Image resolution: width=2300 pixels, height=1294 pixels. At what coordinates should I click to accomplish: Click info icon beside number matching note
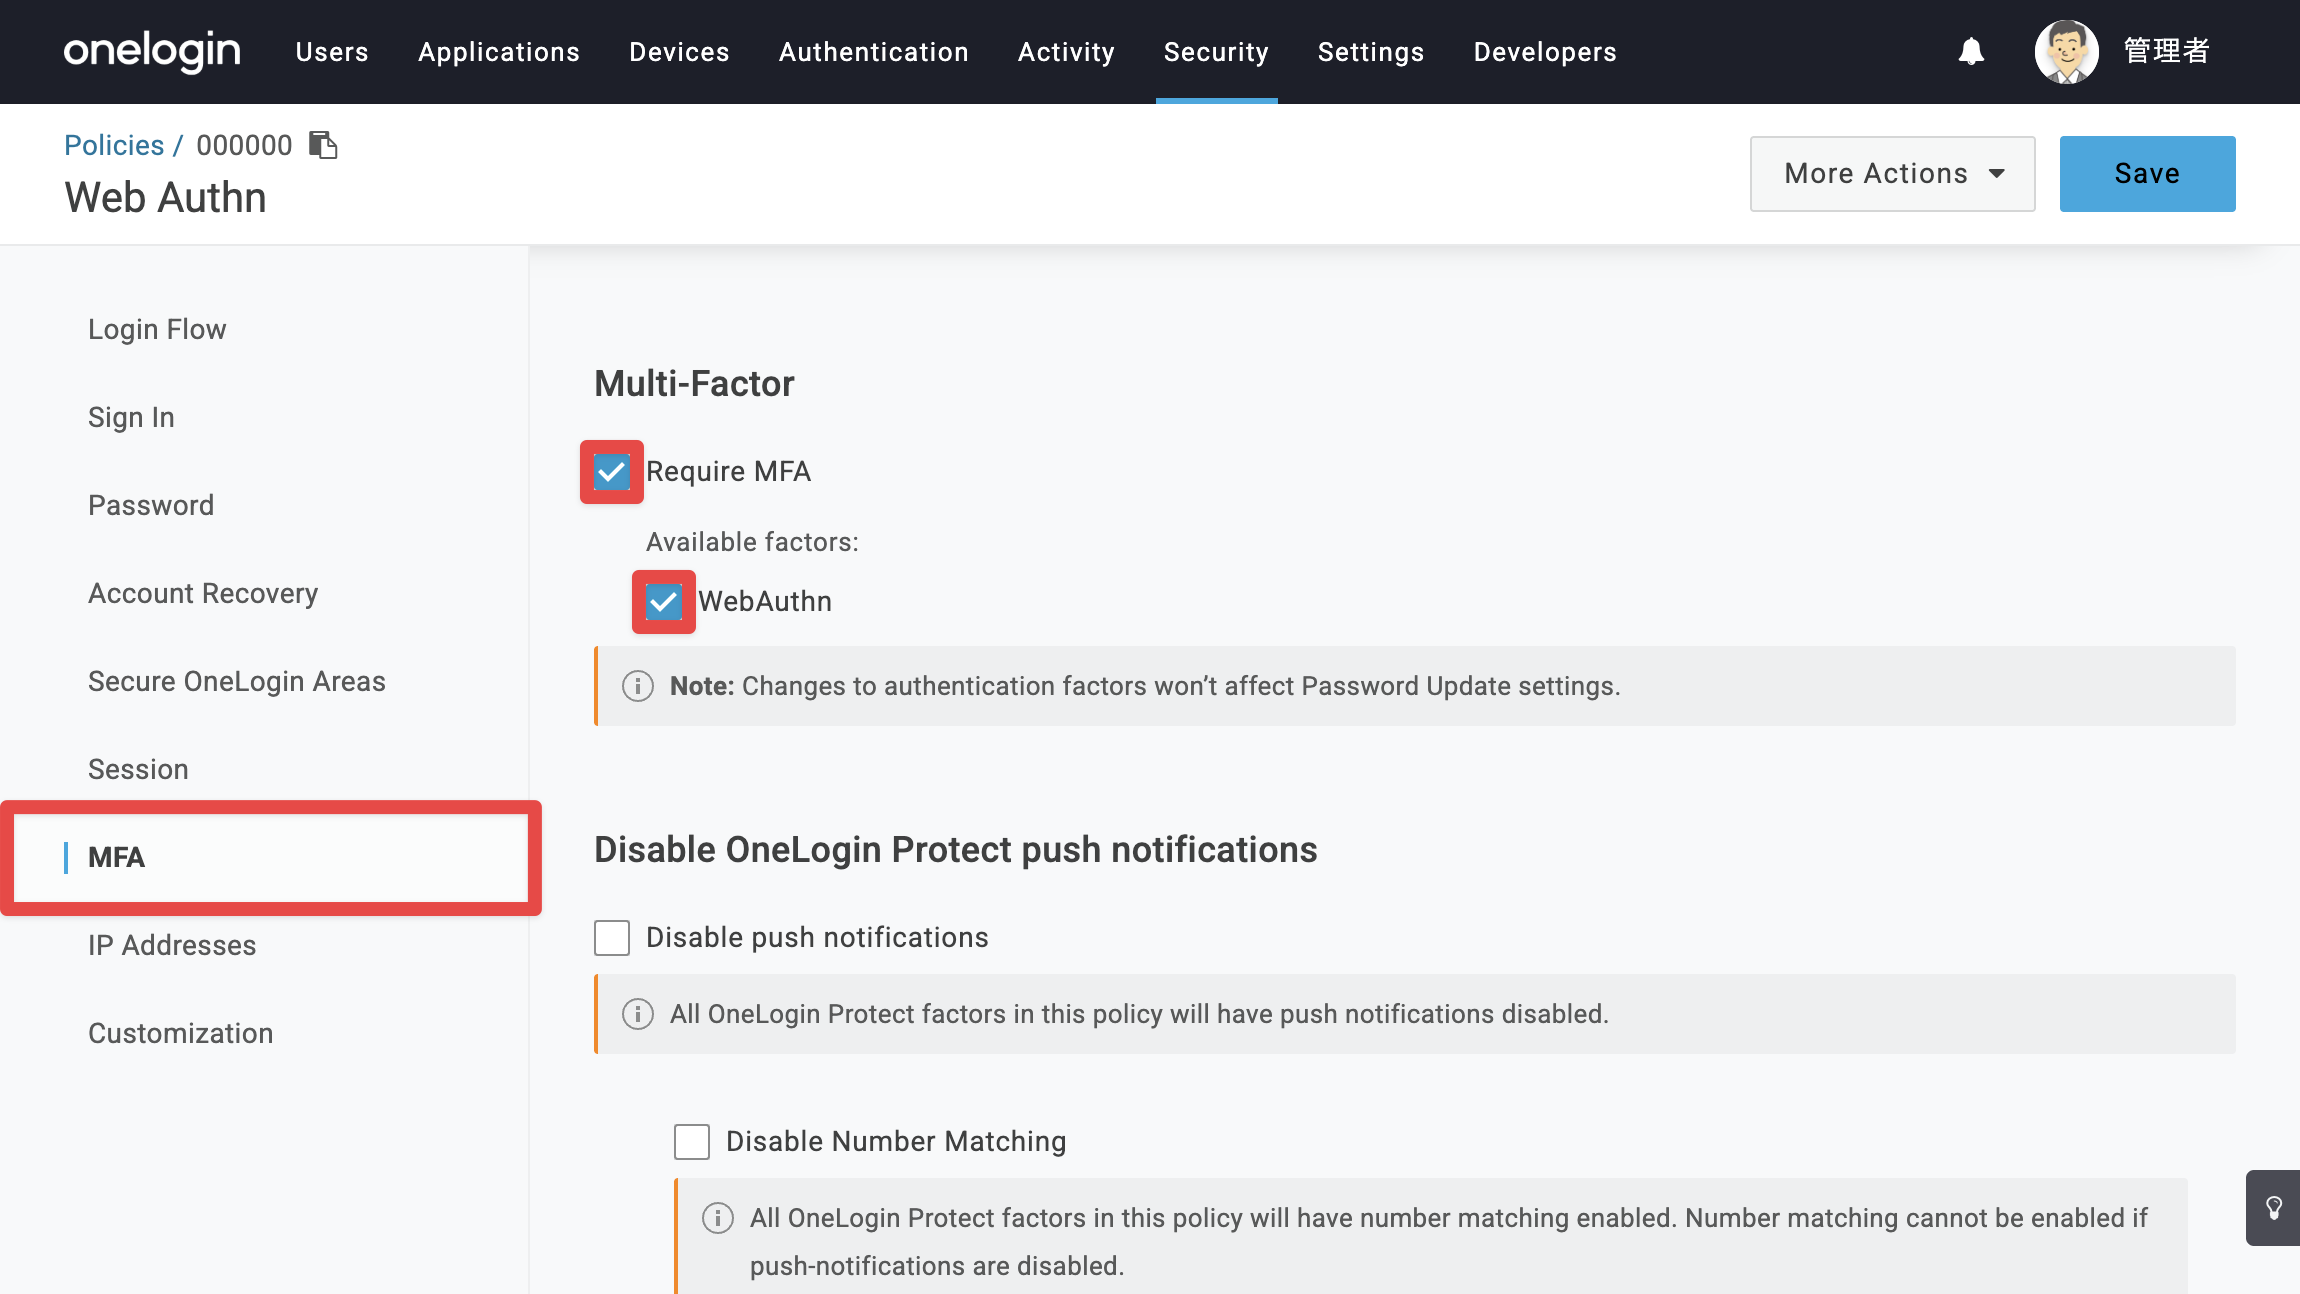point(718,1218)
